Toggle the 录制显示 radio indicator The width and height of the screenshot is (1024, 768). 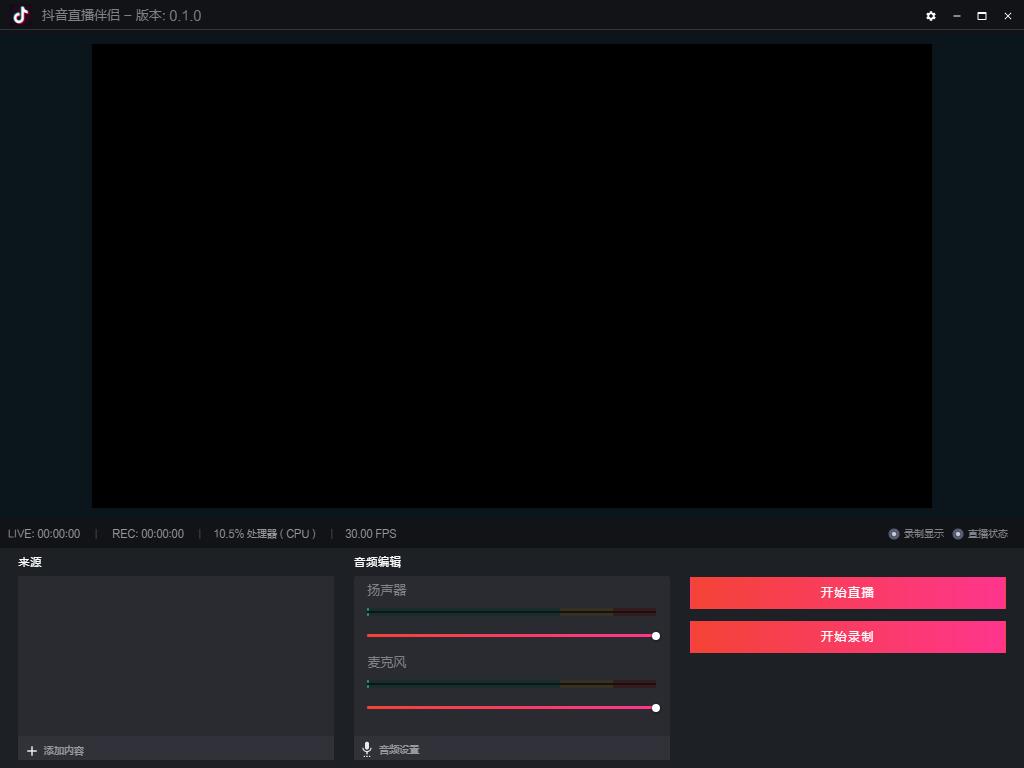click(894, 534)
